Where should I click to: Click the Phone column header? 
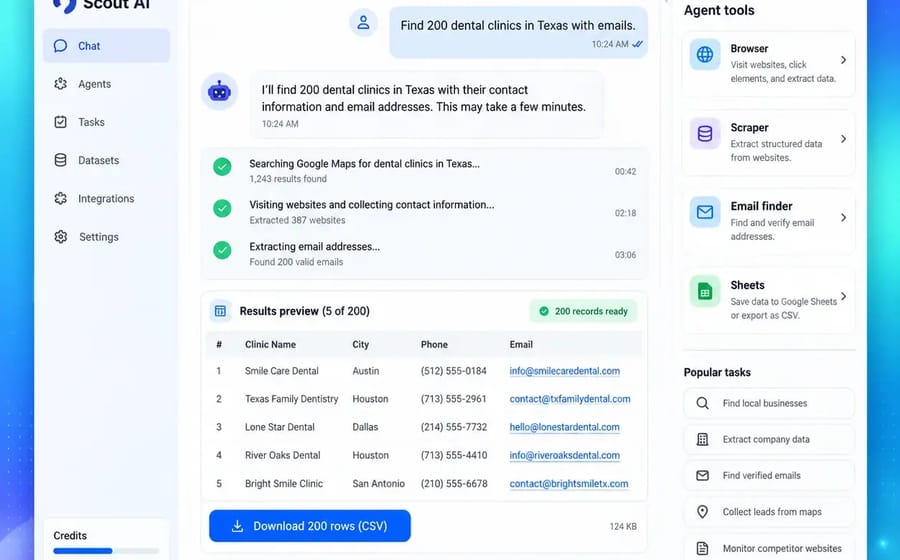point(434,344)
